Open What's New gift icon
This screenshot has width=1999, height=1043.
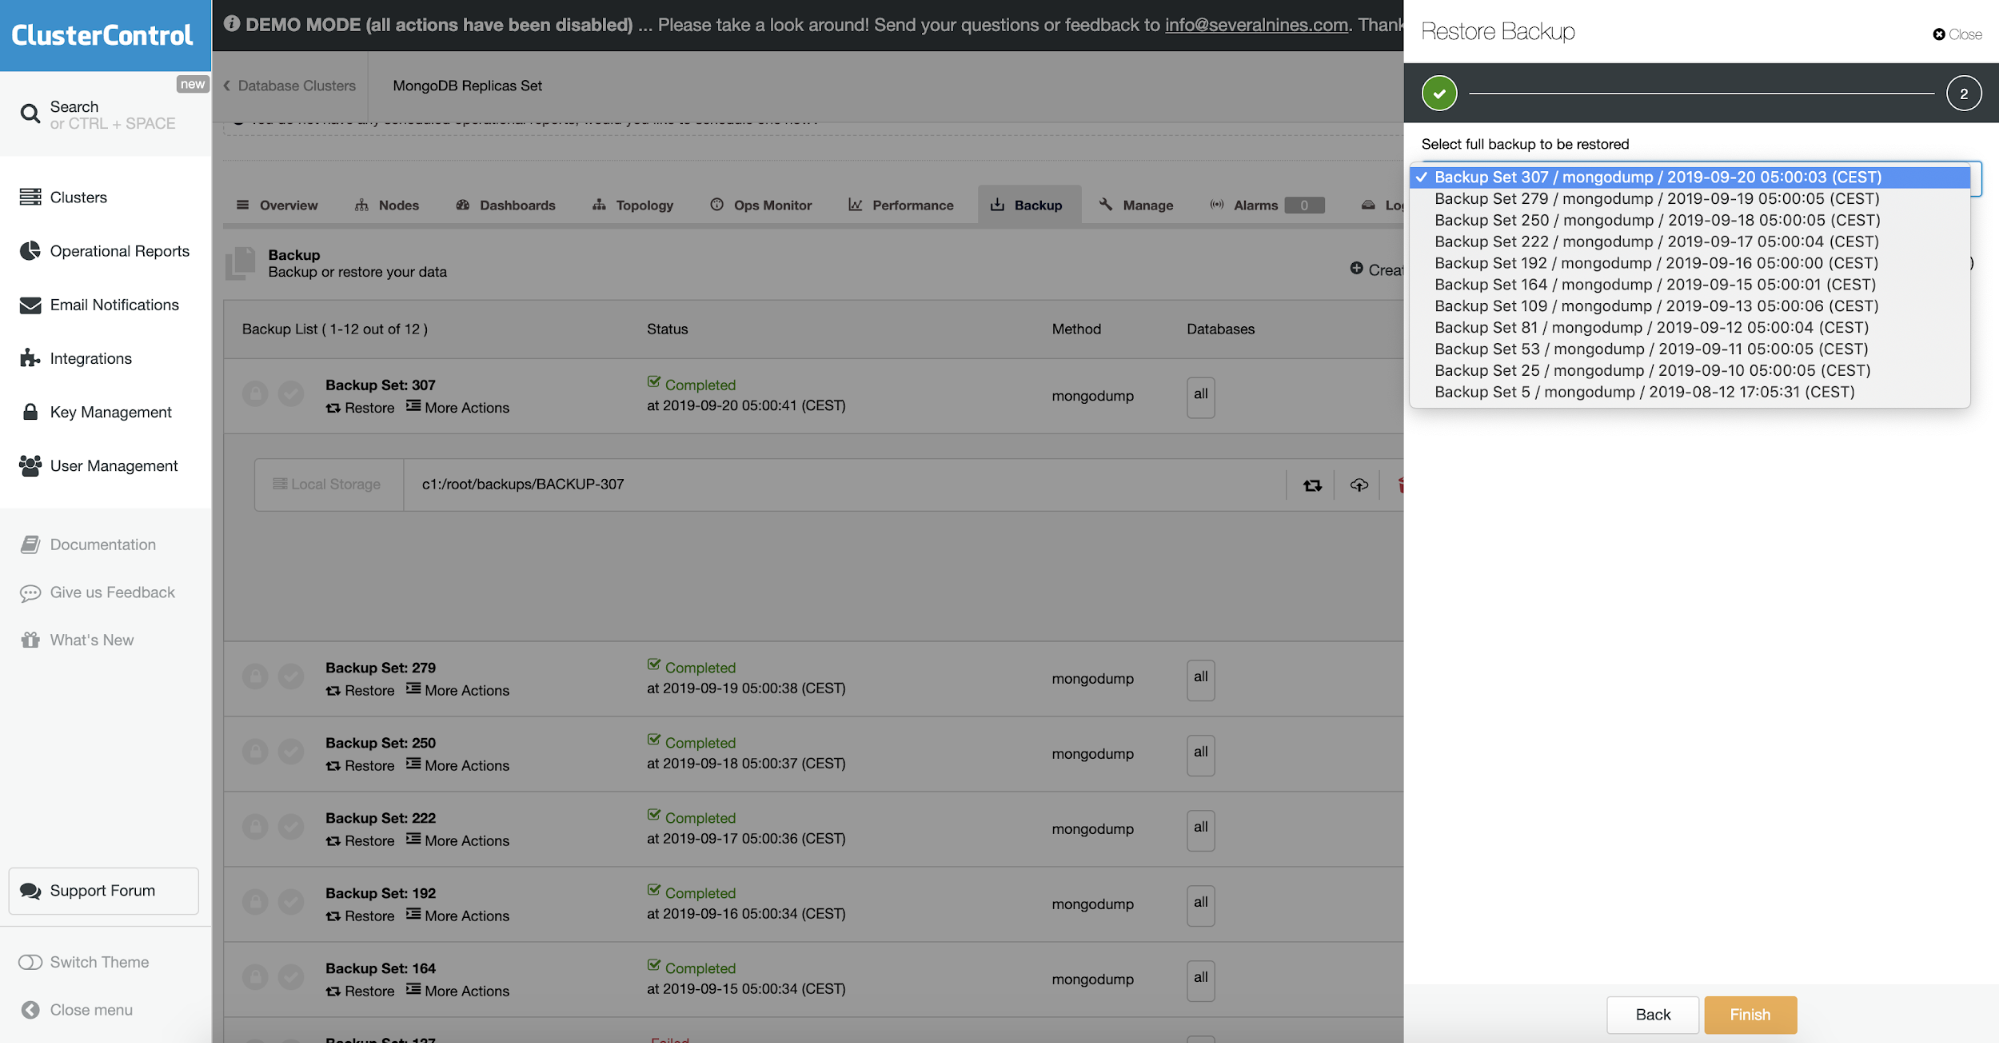(x=30, y=640)
